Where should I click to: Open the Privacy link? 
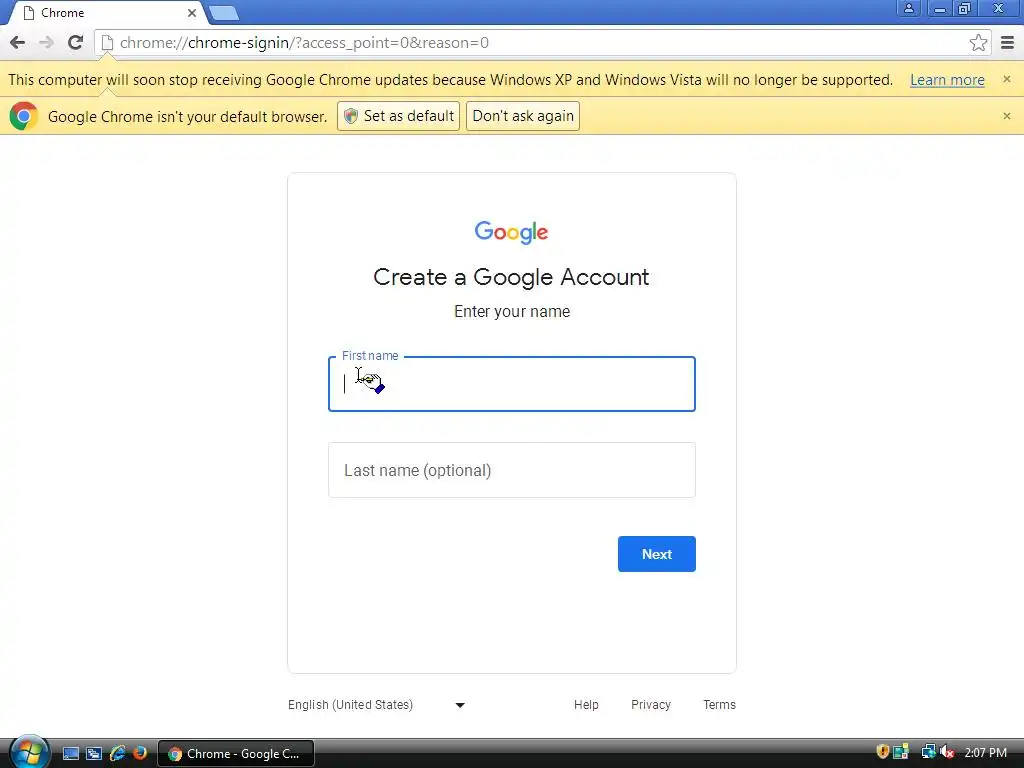pyautogui.click(x=650, y=705)
